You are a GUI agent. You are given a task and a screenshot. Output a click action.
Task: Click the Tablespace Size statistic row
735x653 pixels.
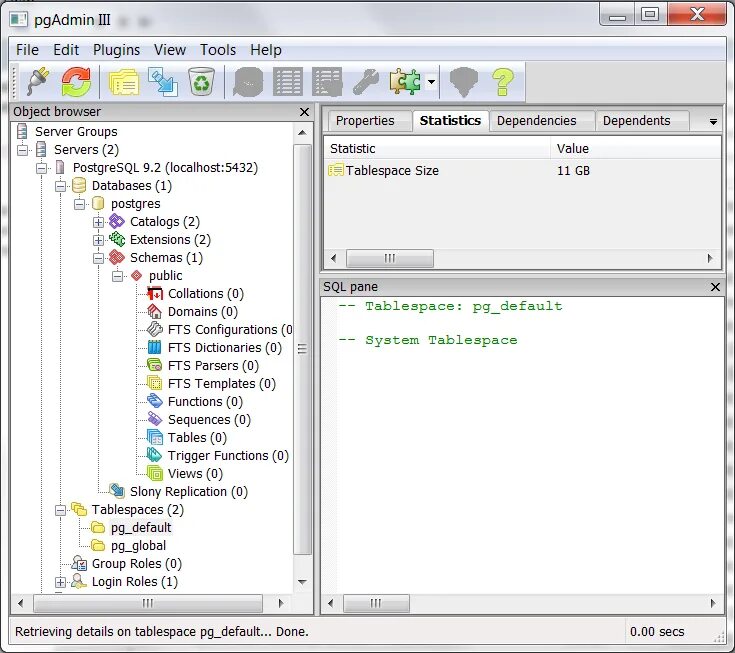[x=522, y=171]
